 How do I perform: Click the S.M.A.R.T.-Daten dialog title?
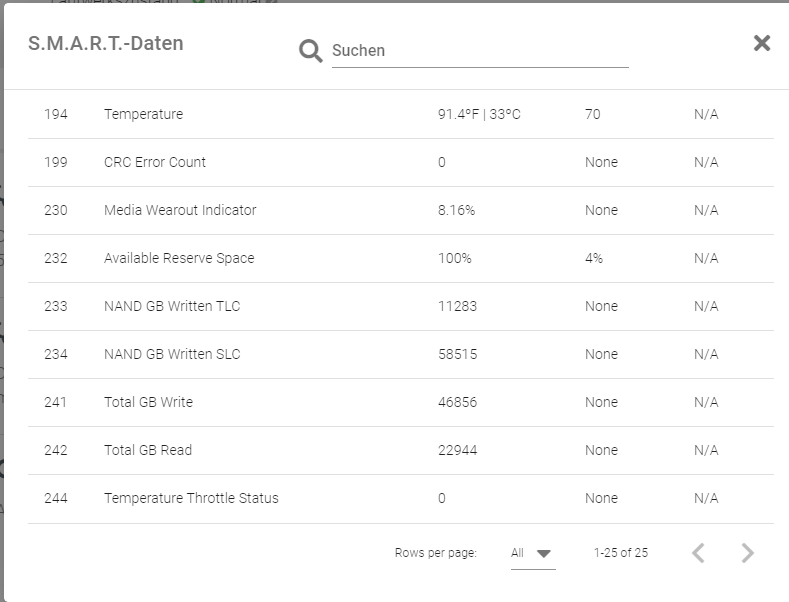(106, 44)
